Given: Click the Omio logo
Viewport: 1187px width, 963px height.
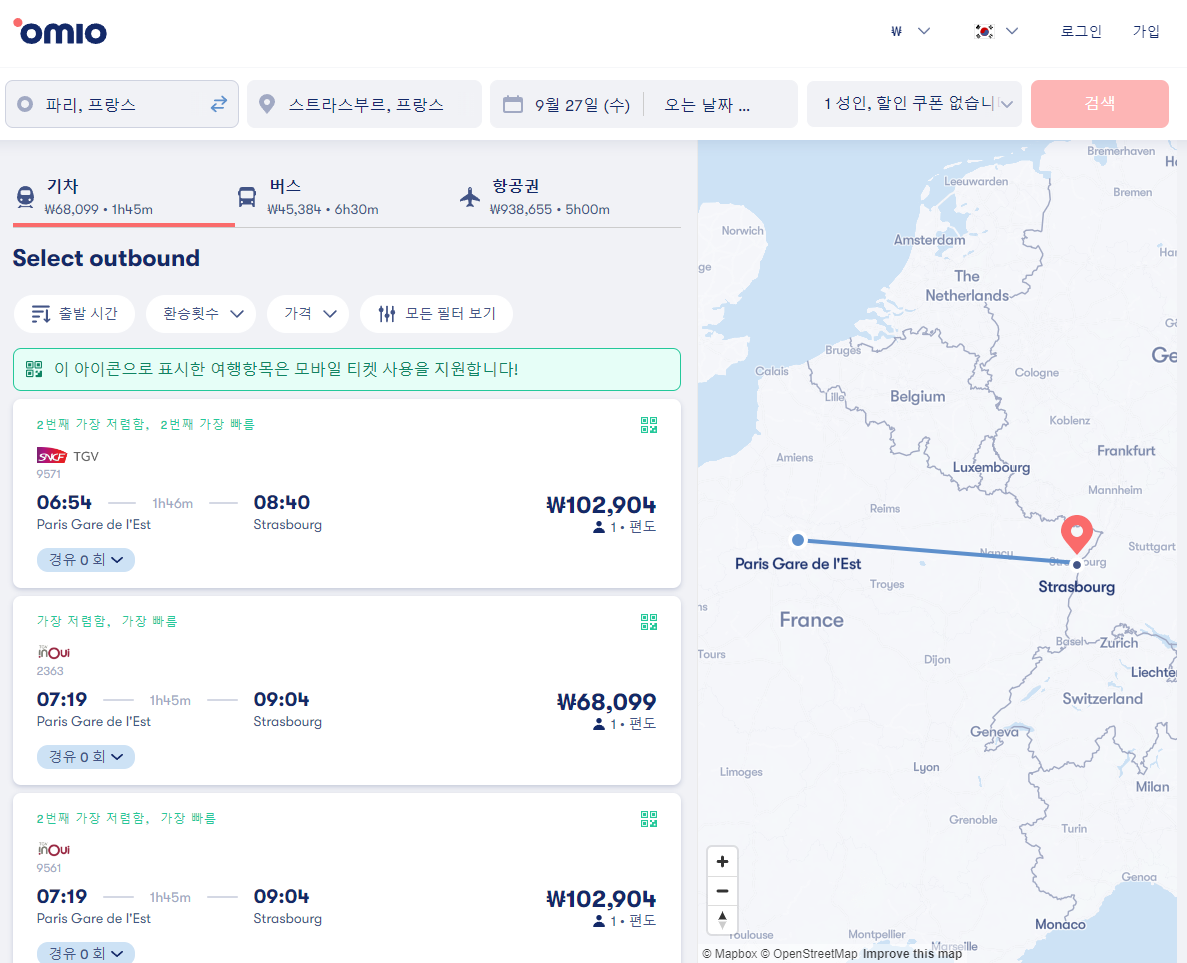Looking at the screenshot, I should (61, 32).
